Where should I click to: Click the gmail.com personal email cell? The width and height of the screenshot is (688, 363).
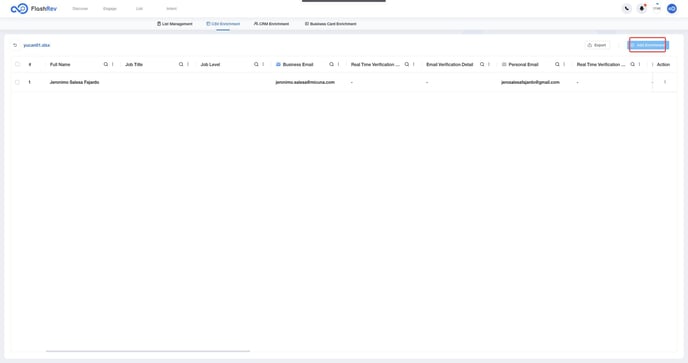coord(530,82)
